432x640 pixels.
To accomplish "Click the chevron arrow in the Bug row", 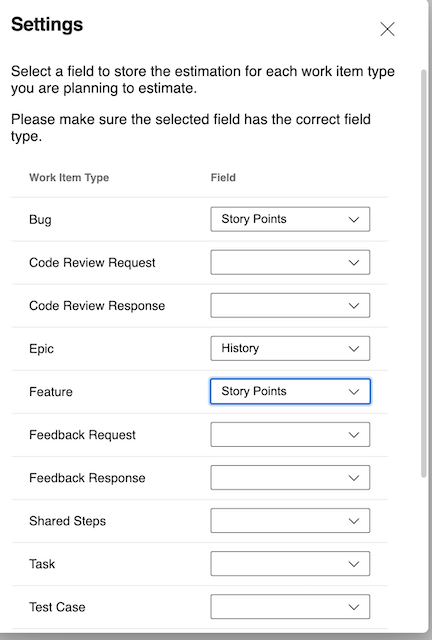I will pos(354,220).
